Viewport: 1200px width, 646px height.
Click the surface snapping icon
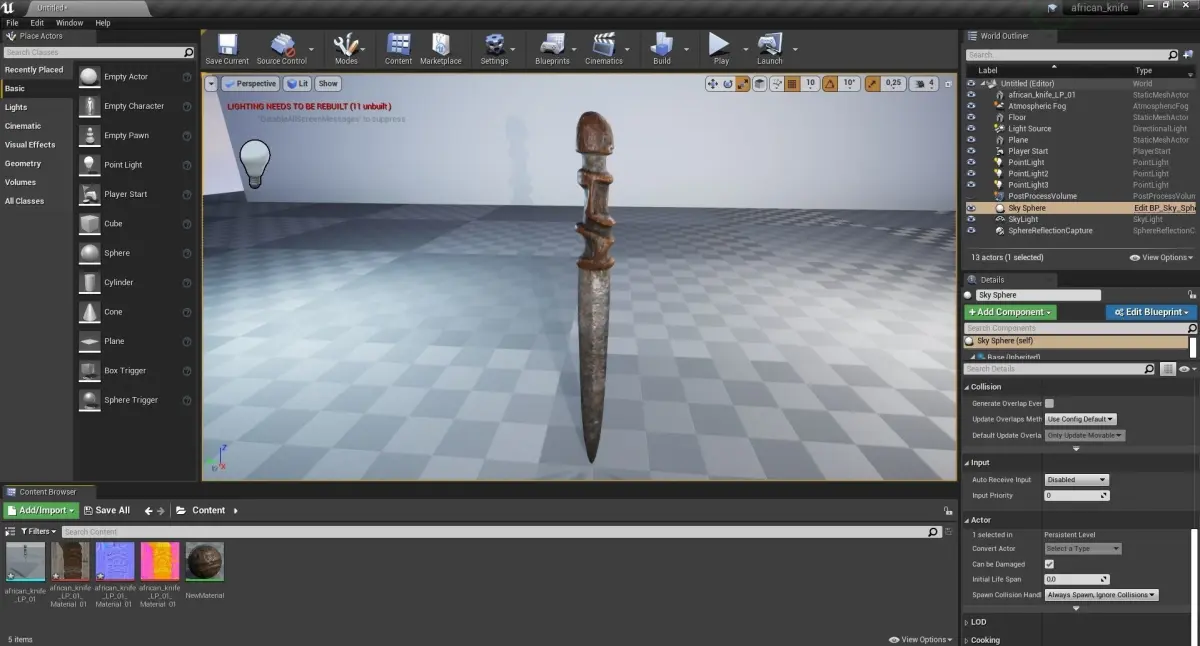click(778, 84)
